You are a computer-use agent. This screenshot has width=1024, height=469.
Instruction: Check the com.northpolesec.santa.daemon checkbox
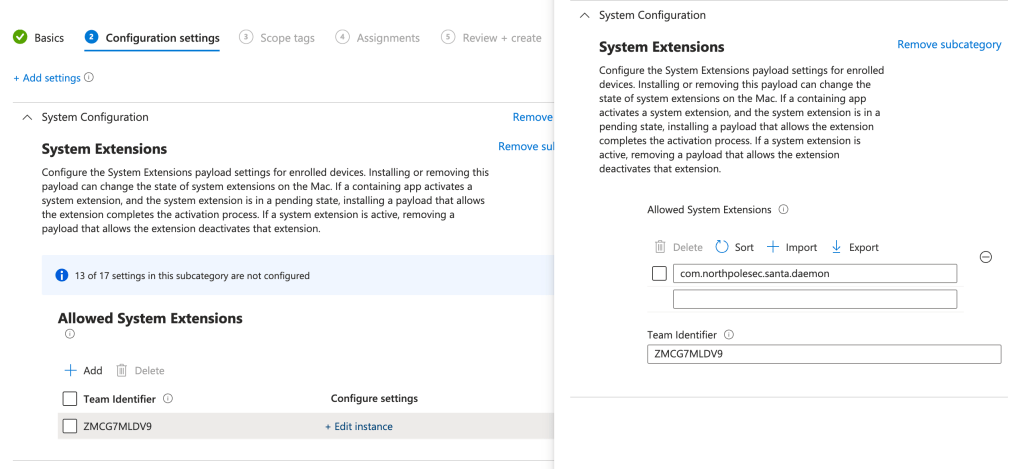[660, 273]
